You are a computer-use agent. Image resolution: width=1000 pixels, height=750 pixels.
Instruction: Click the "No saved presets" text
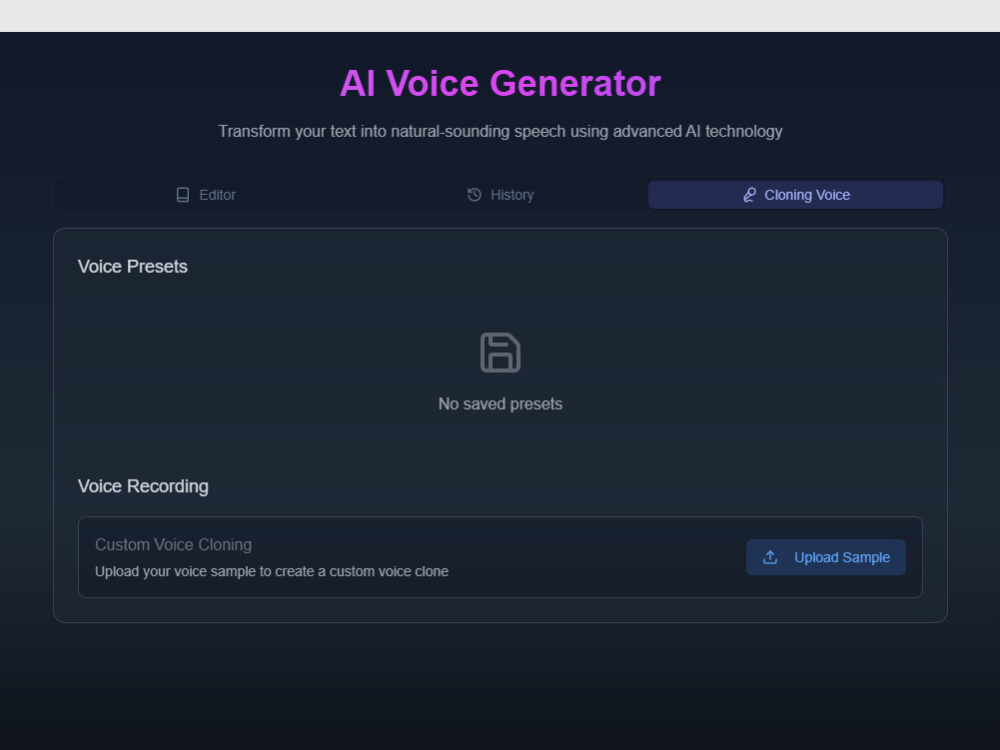(x=500, y=404)
